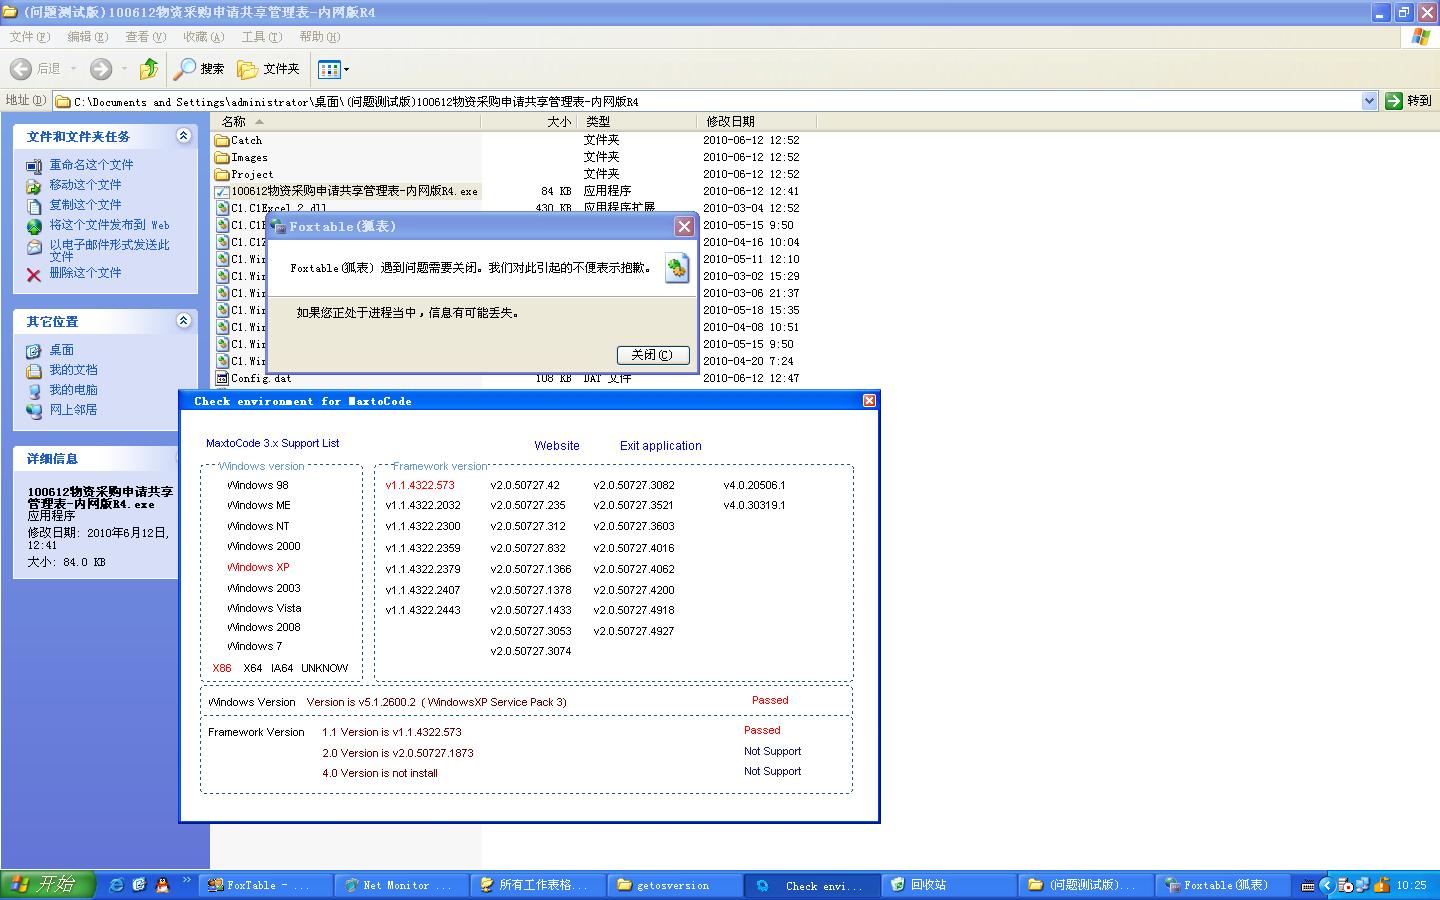Image resolution: width=1440 pixels, height=900 pixels.
Task: Click Exit application link
Action: point(660,446)
